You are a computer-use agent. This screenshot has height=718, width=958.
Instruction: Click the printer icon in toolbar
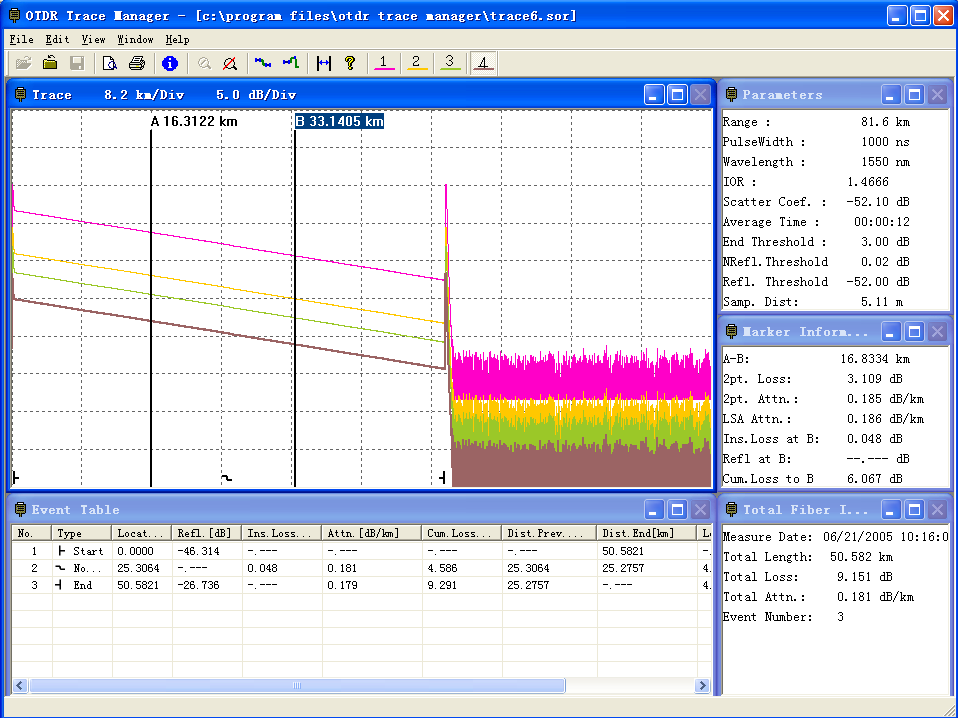(x=136, y=63)
